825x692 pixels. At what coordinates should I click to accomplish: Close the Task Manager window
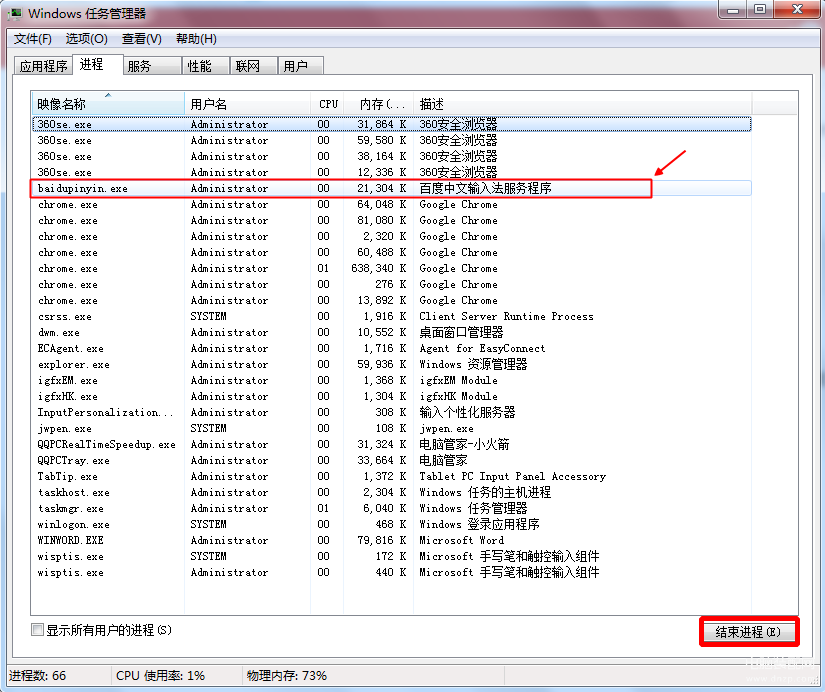coord(797,9)
